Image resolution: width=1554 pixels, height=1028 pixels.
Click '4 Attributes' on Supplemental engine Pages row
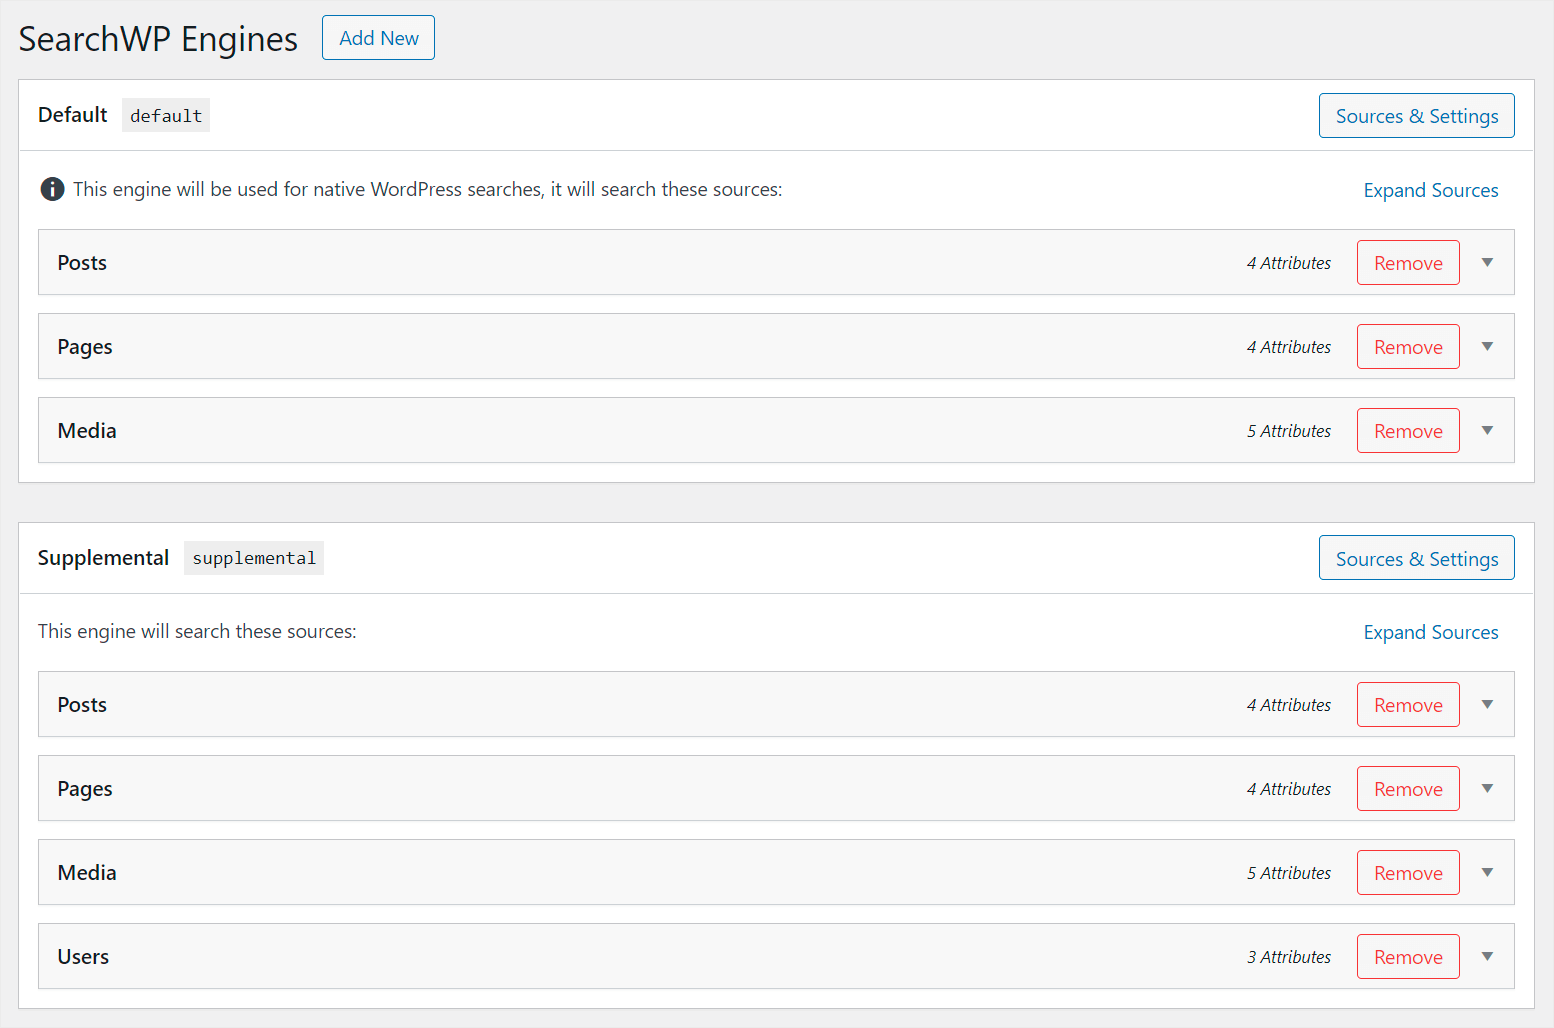point(1289,789)
